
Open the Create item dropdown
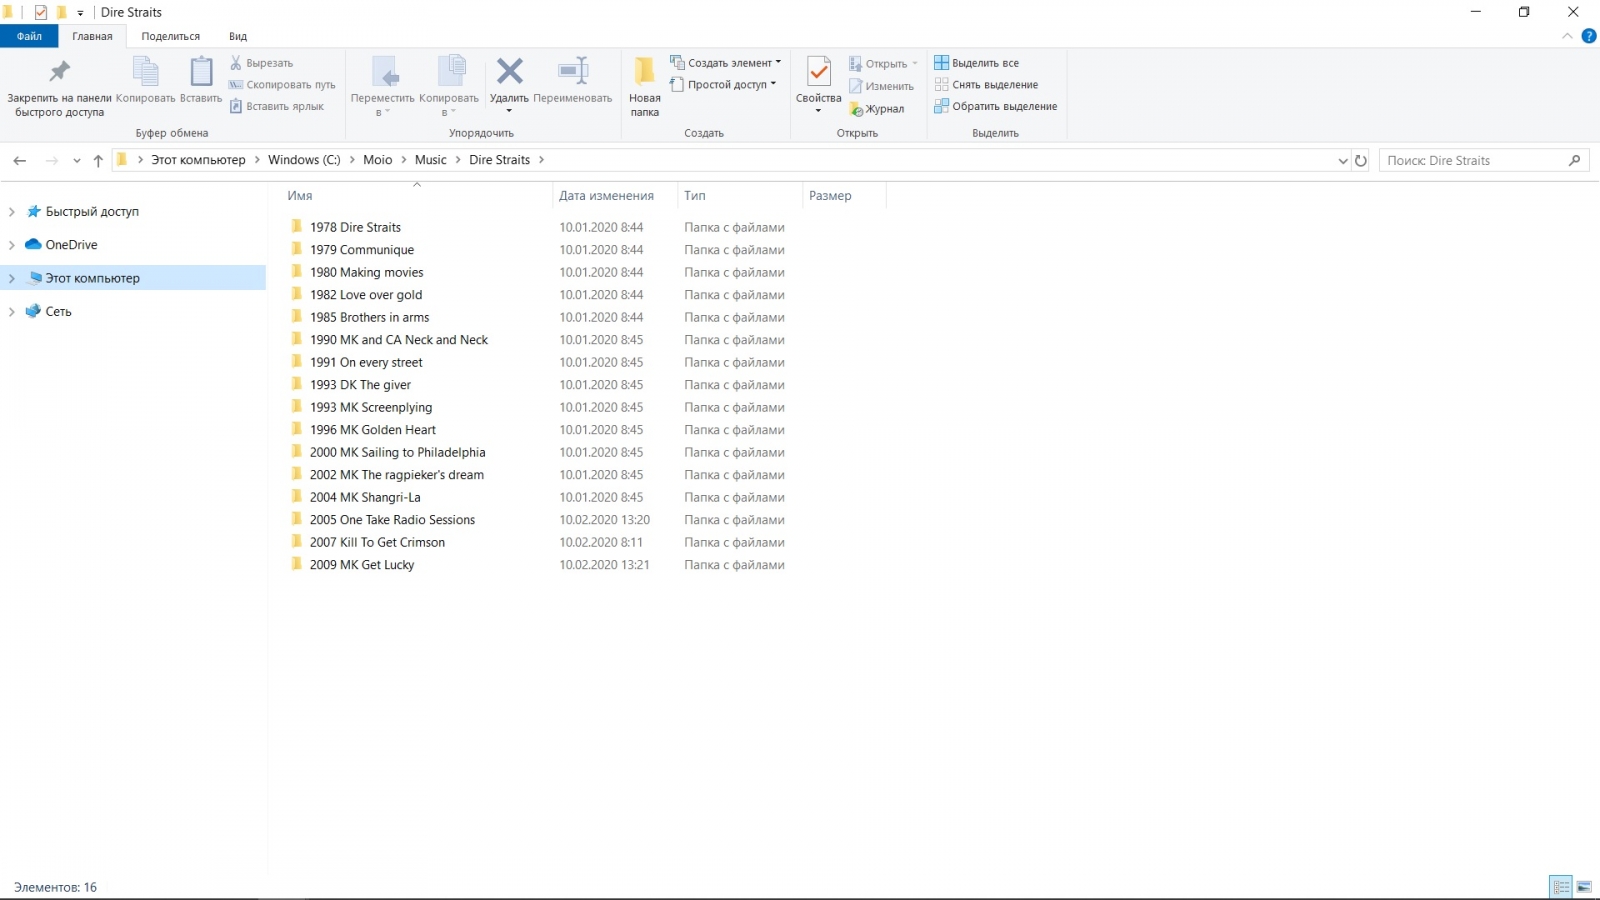pyautogui.click(x=725, y=63)
